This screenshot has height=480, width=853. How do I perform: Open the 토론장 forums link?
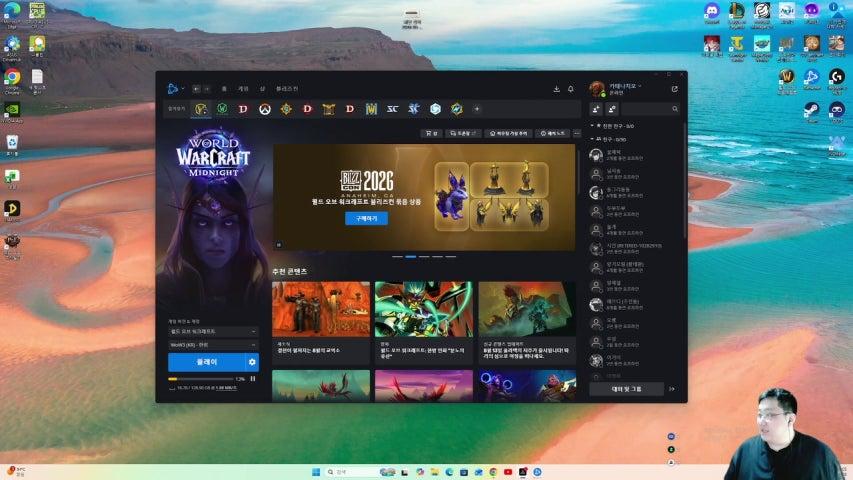pyautogui.click(x=463, y=133)
